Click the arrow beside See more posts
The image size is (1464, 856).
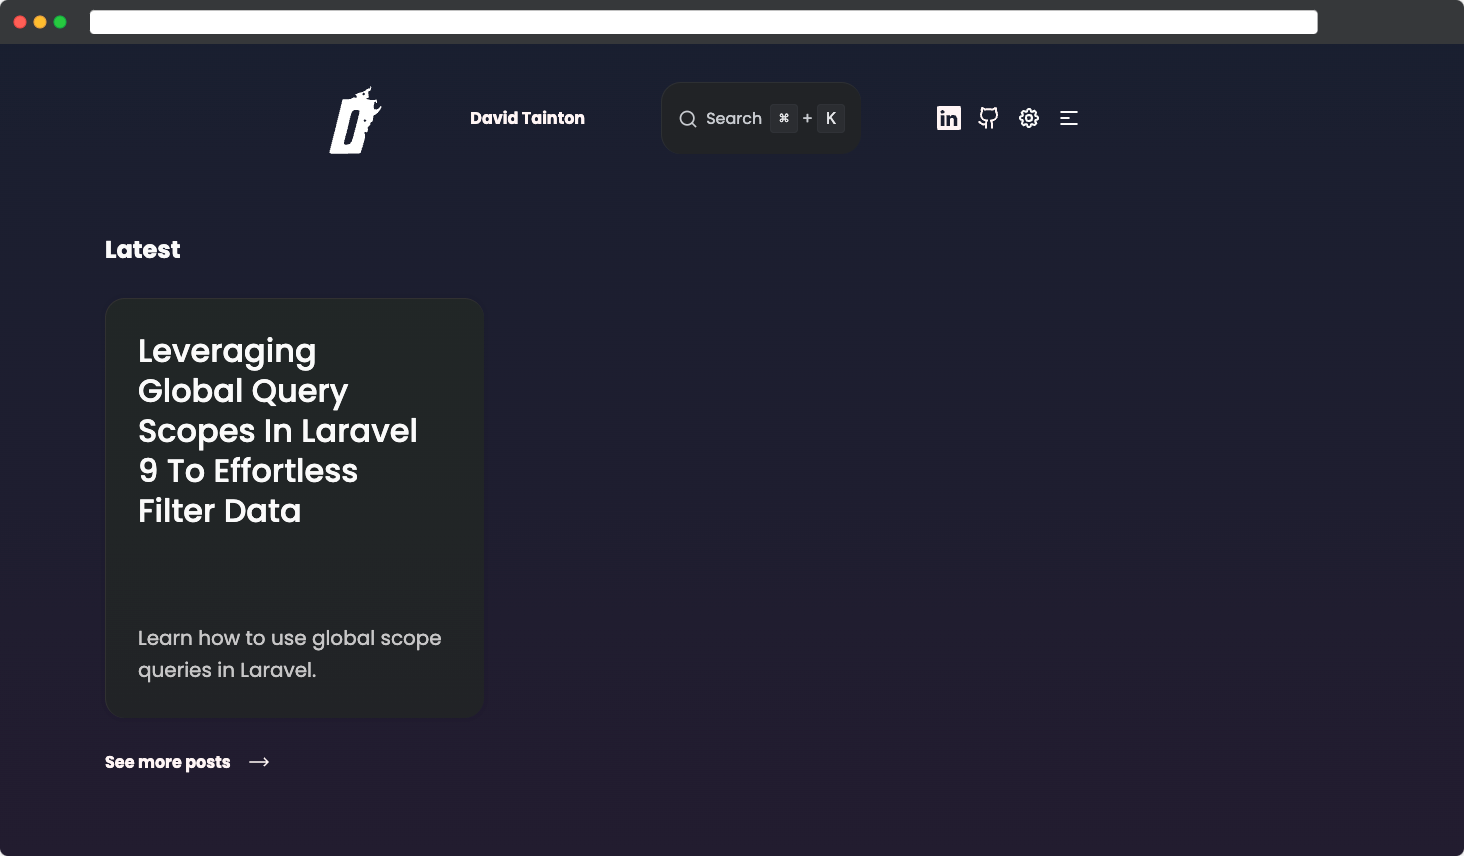click(x=259, y=762)
